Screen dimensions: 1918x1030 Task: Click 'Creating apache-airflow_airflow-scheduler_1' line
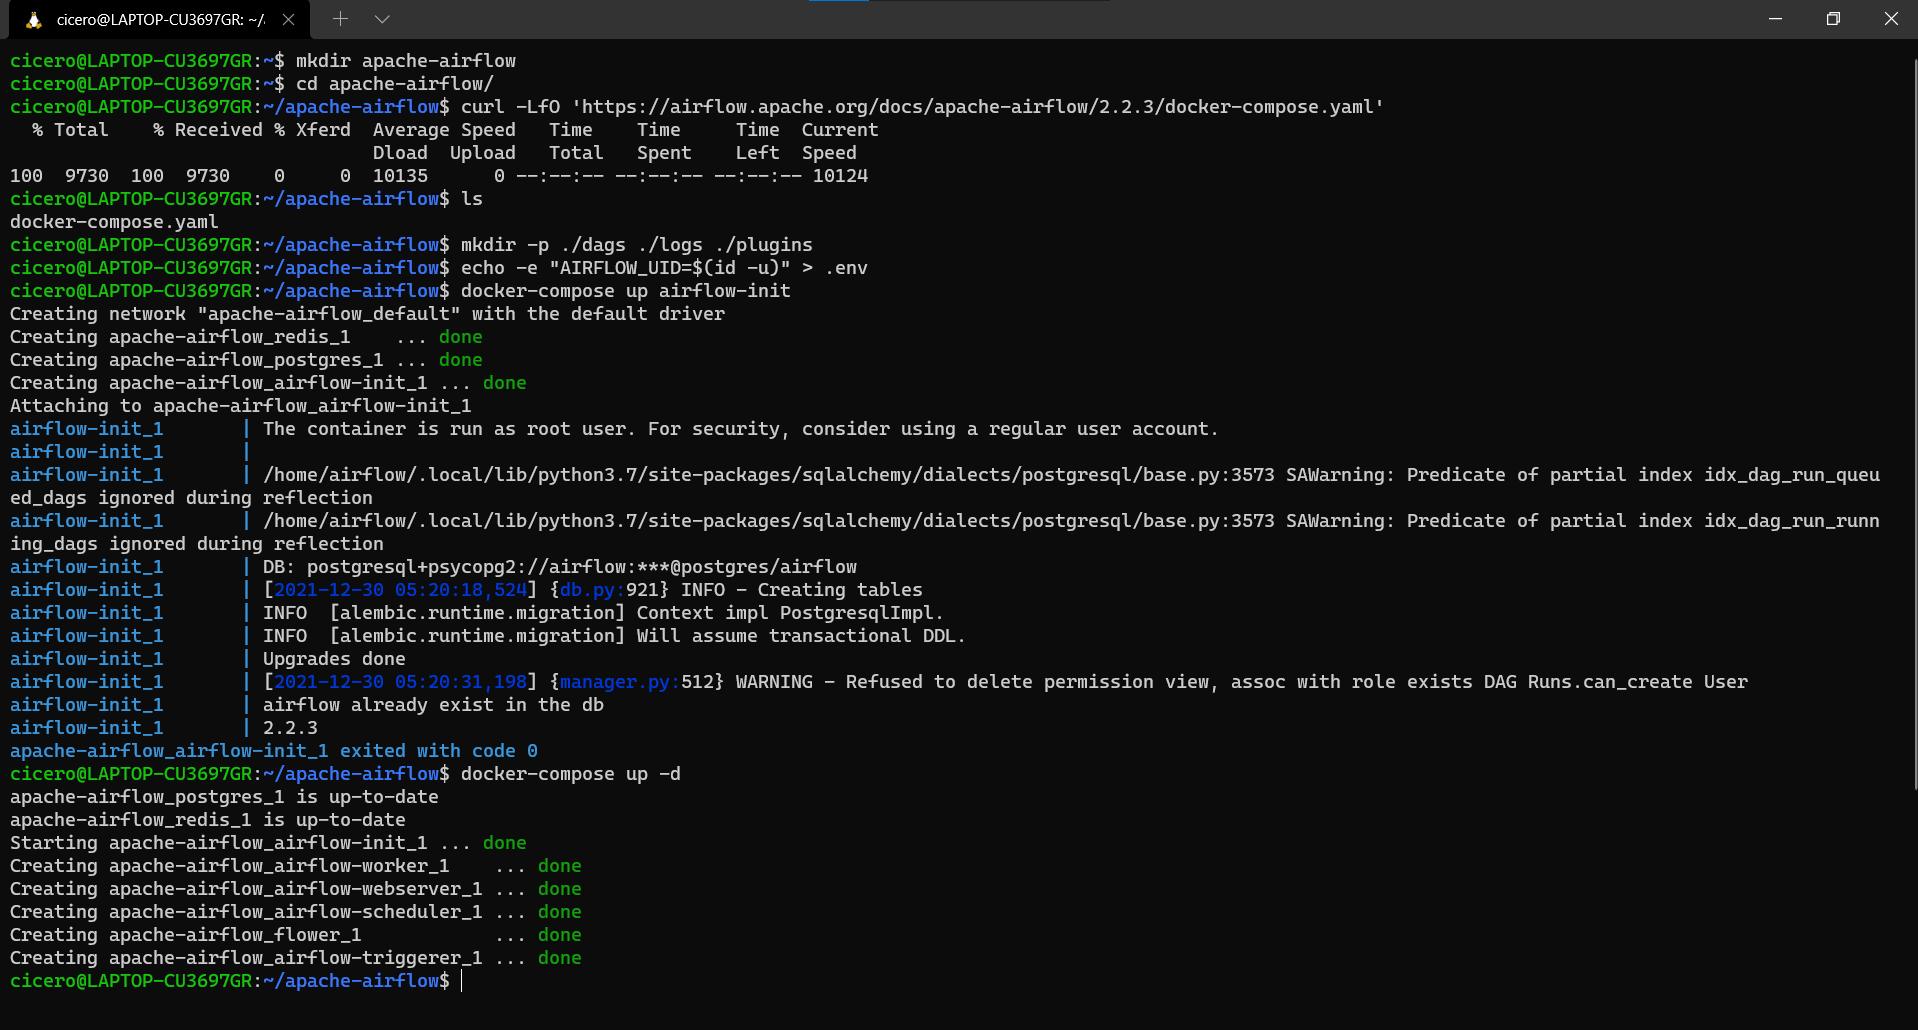296,912
